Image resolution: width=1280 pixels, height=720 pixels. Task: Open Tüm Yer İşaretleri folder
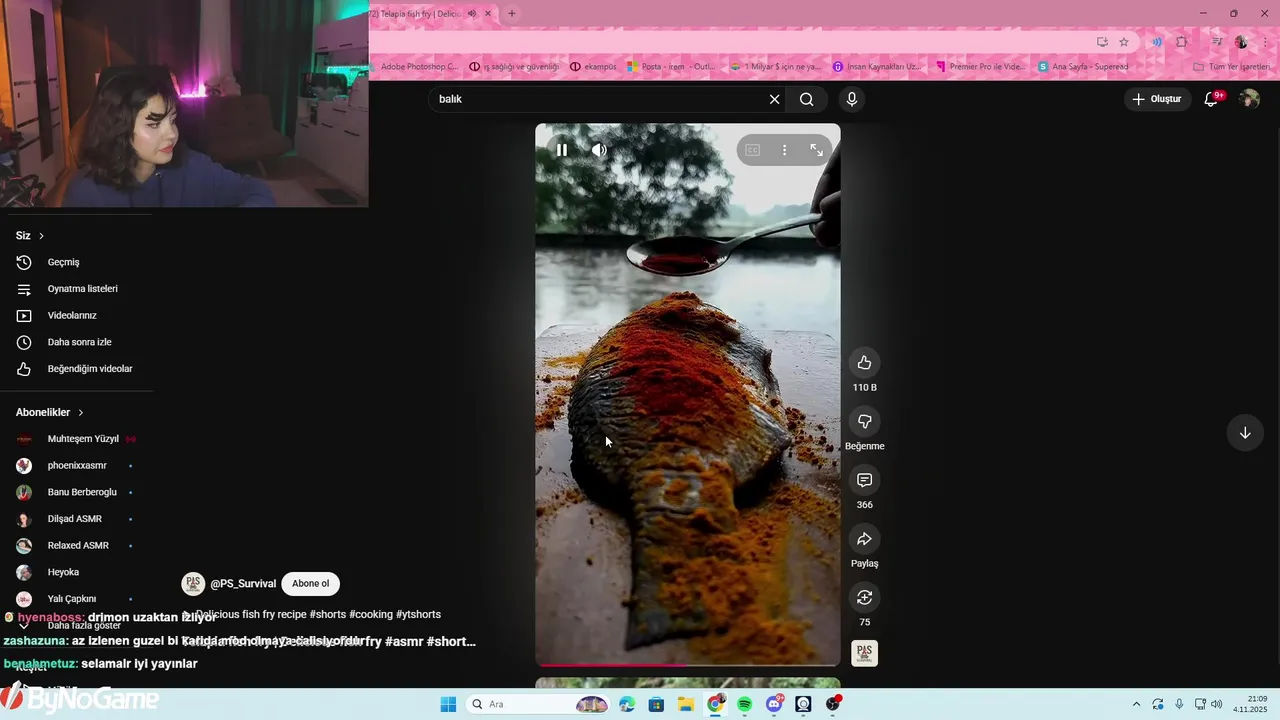point(1232,67)
